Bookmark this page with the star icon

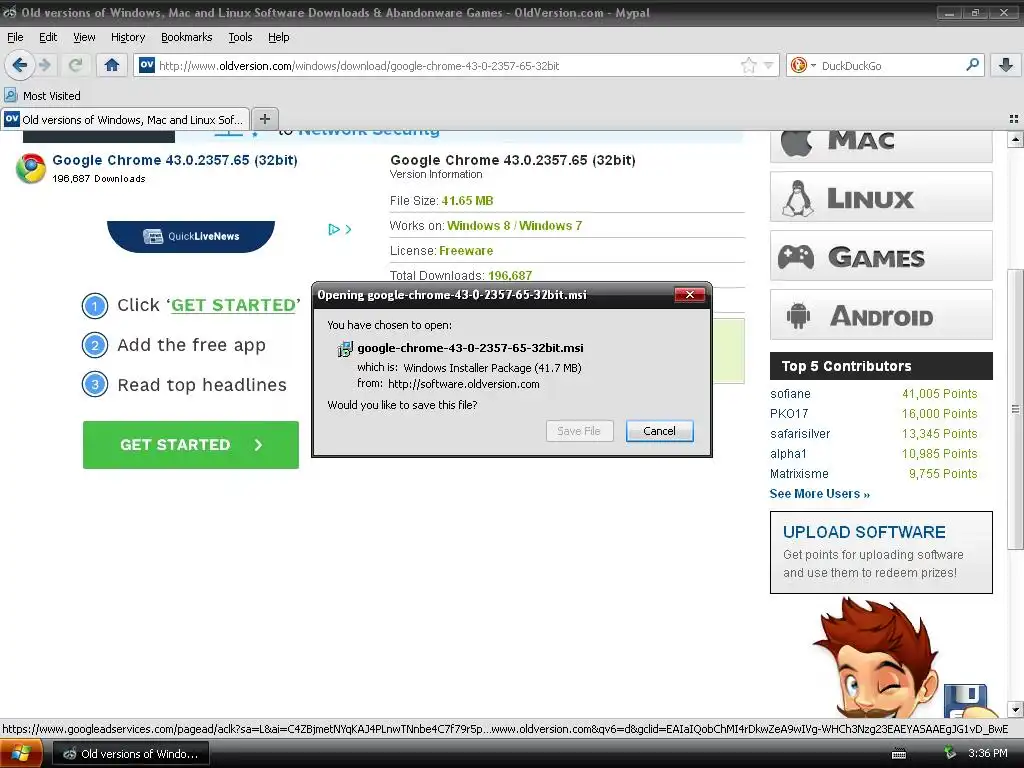[x=748, y=65]
